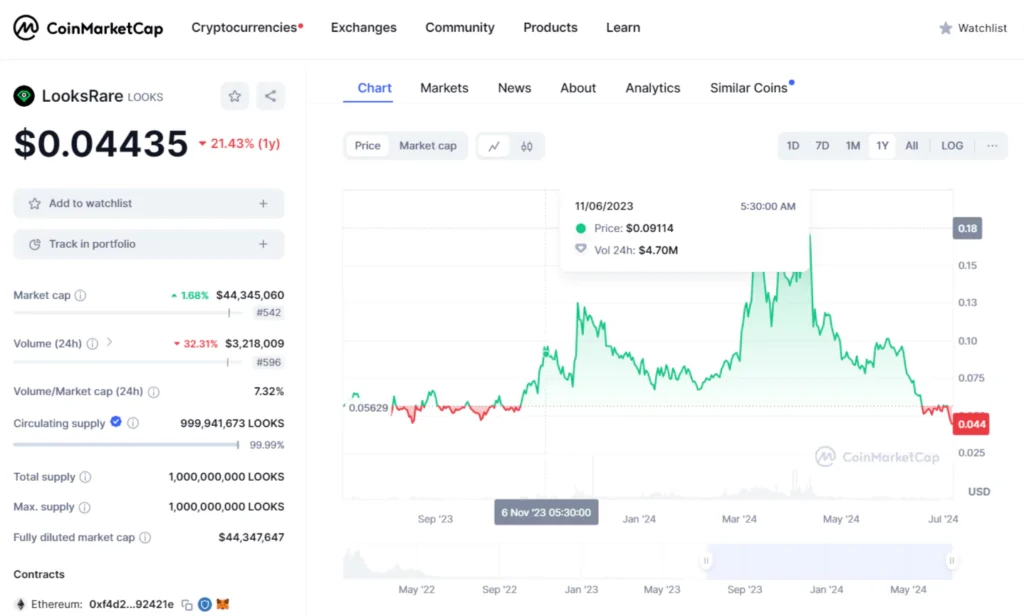The width and height of the screenshot is (1024, 616).
Task: Expand Volume (24h) chevron arrow
Action: [109, 342]
